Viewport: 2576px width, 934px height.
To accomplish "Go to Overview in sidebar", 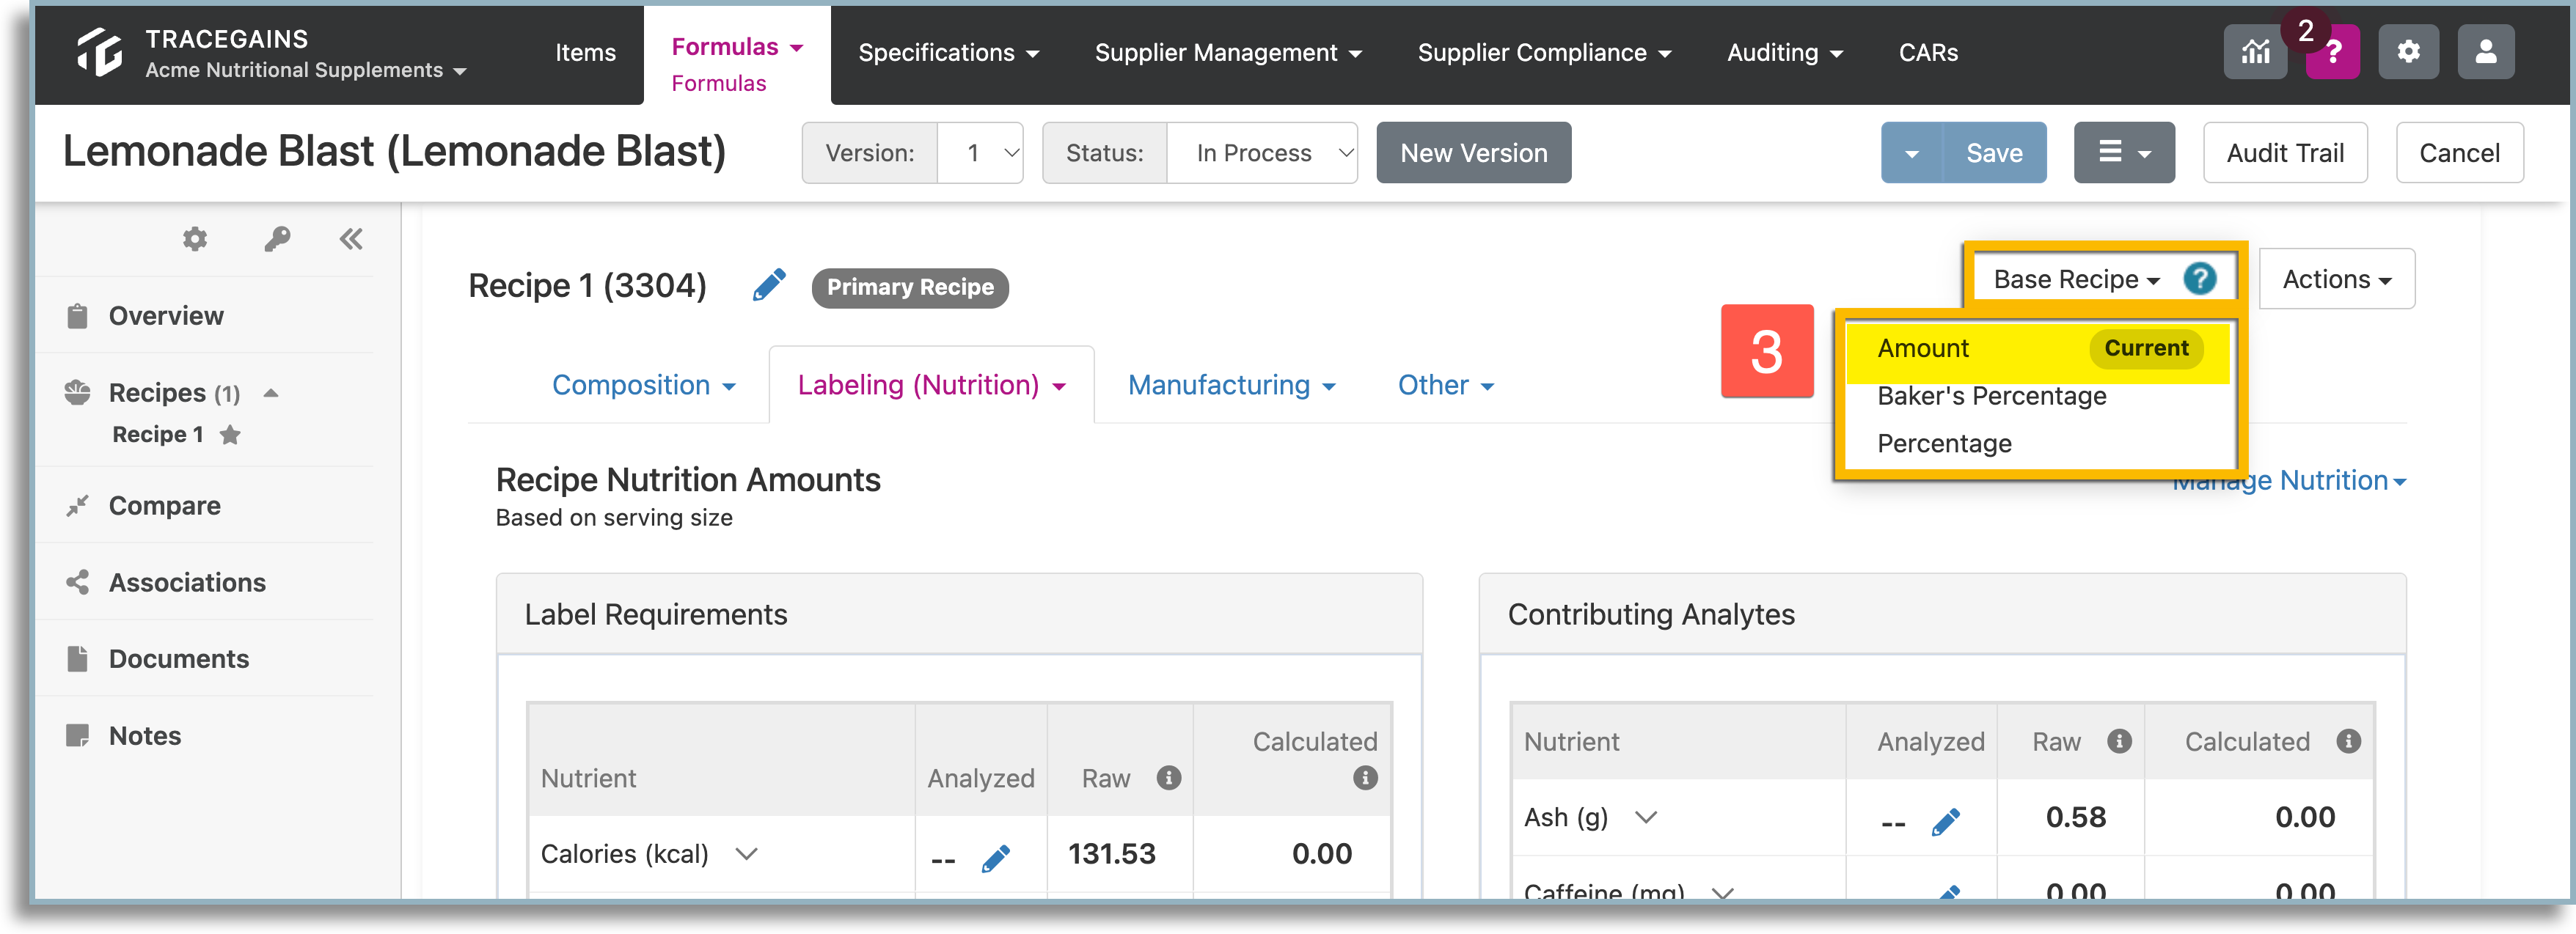I will 166,316.
